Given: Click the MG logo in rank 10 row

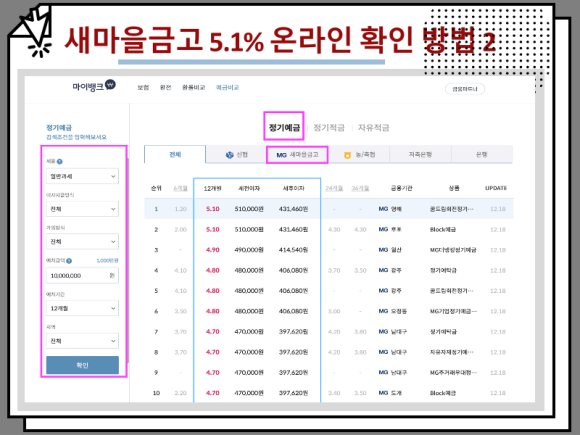Looking at the screenshot, I should point(383,393).
